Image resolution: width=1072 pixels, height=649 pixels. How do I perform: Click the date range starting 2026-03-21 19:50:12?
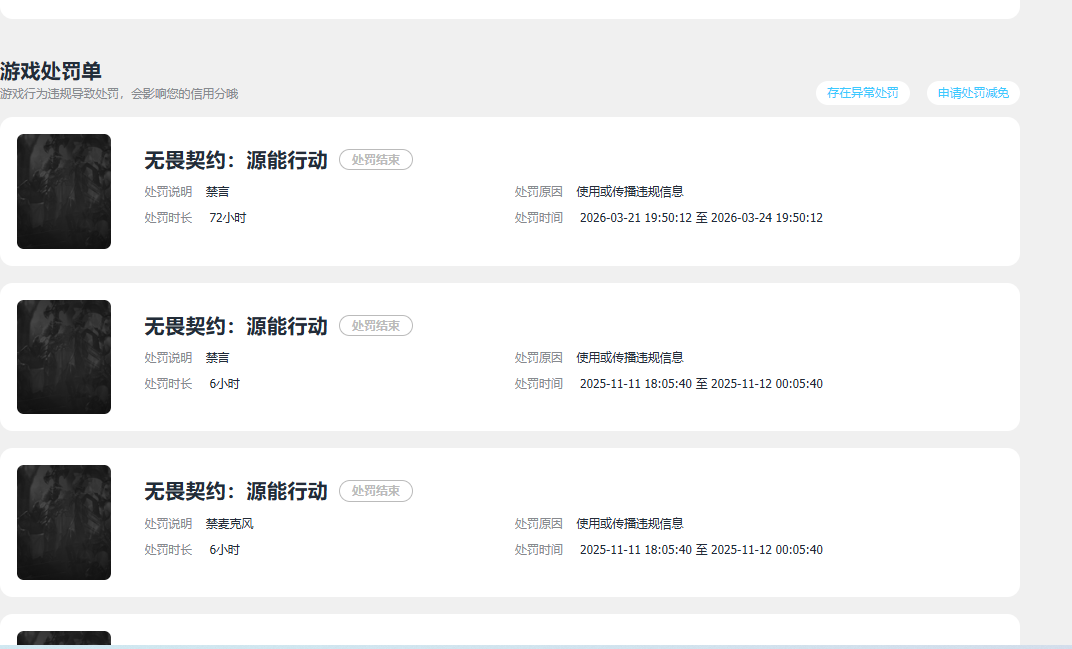point(701,218)
